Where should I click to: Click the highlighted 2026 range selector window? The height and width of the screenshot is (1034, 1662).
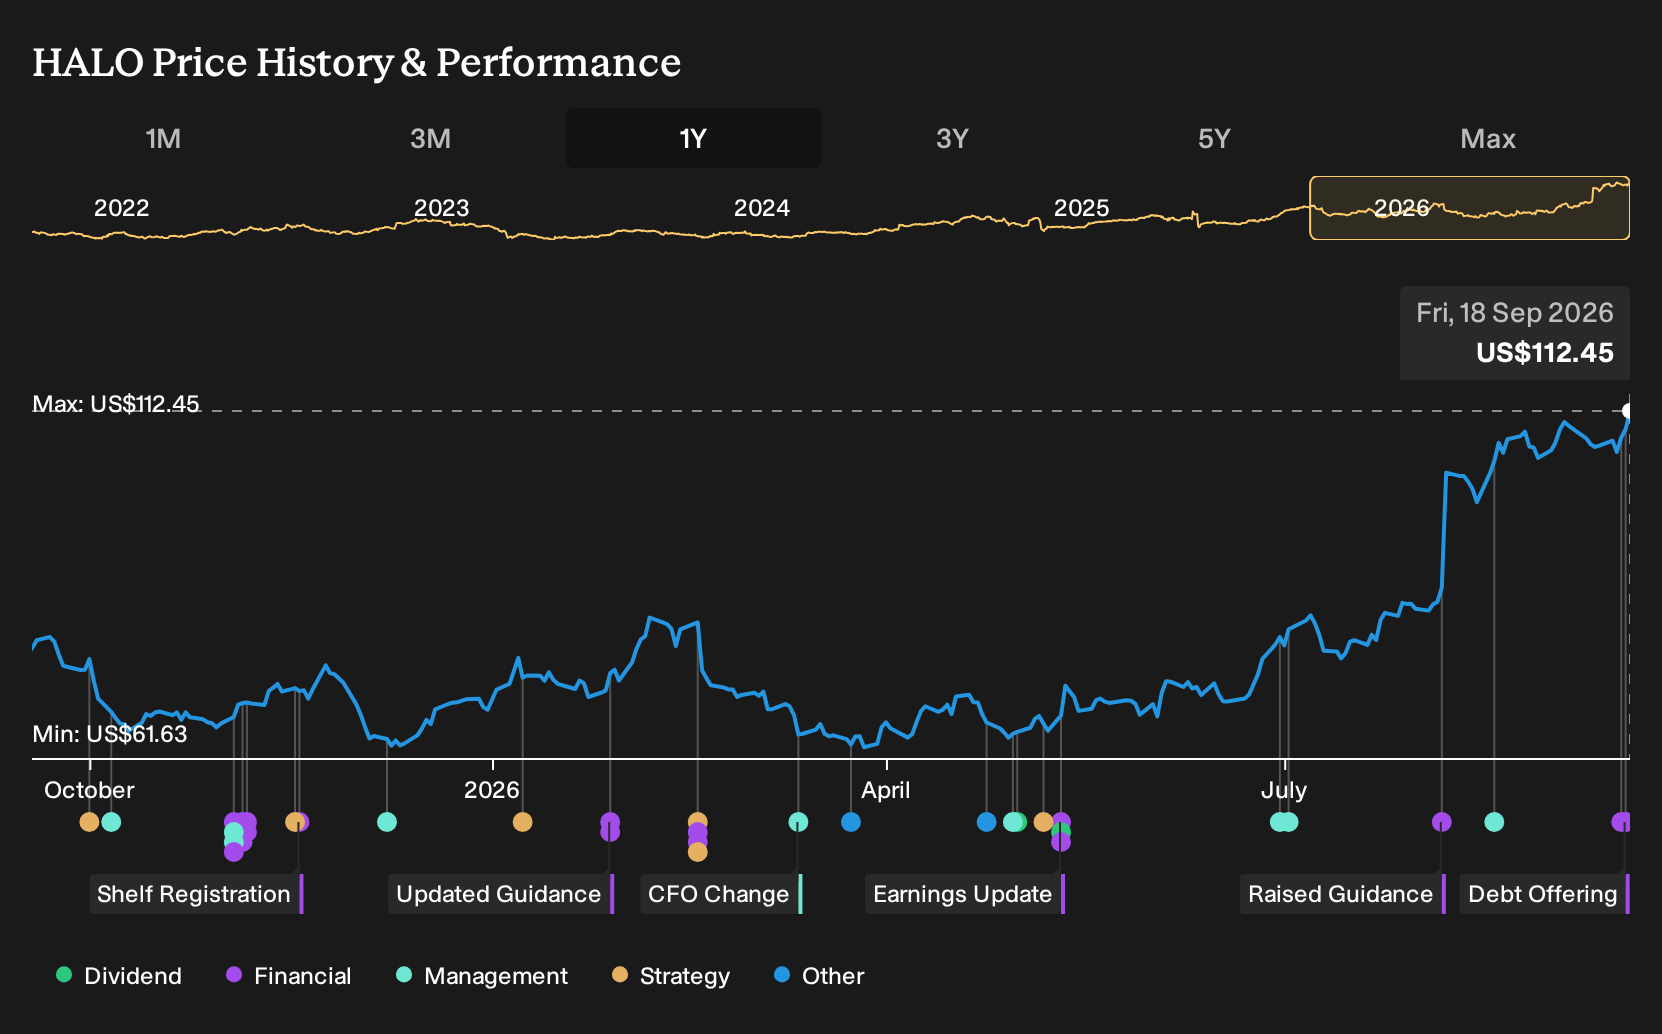(x=1469, y=208)
